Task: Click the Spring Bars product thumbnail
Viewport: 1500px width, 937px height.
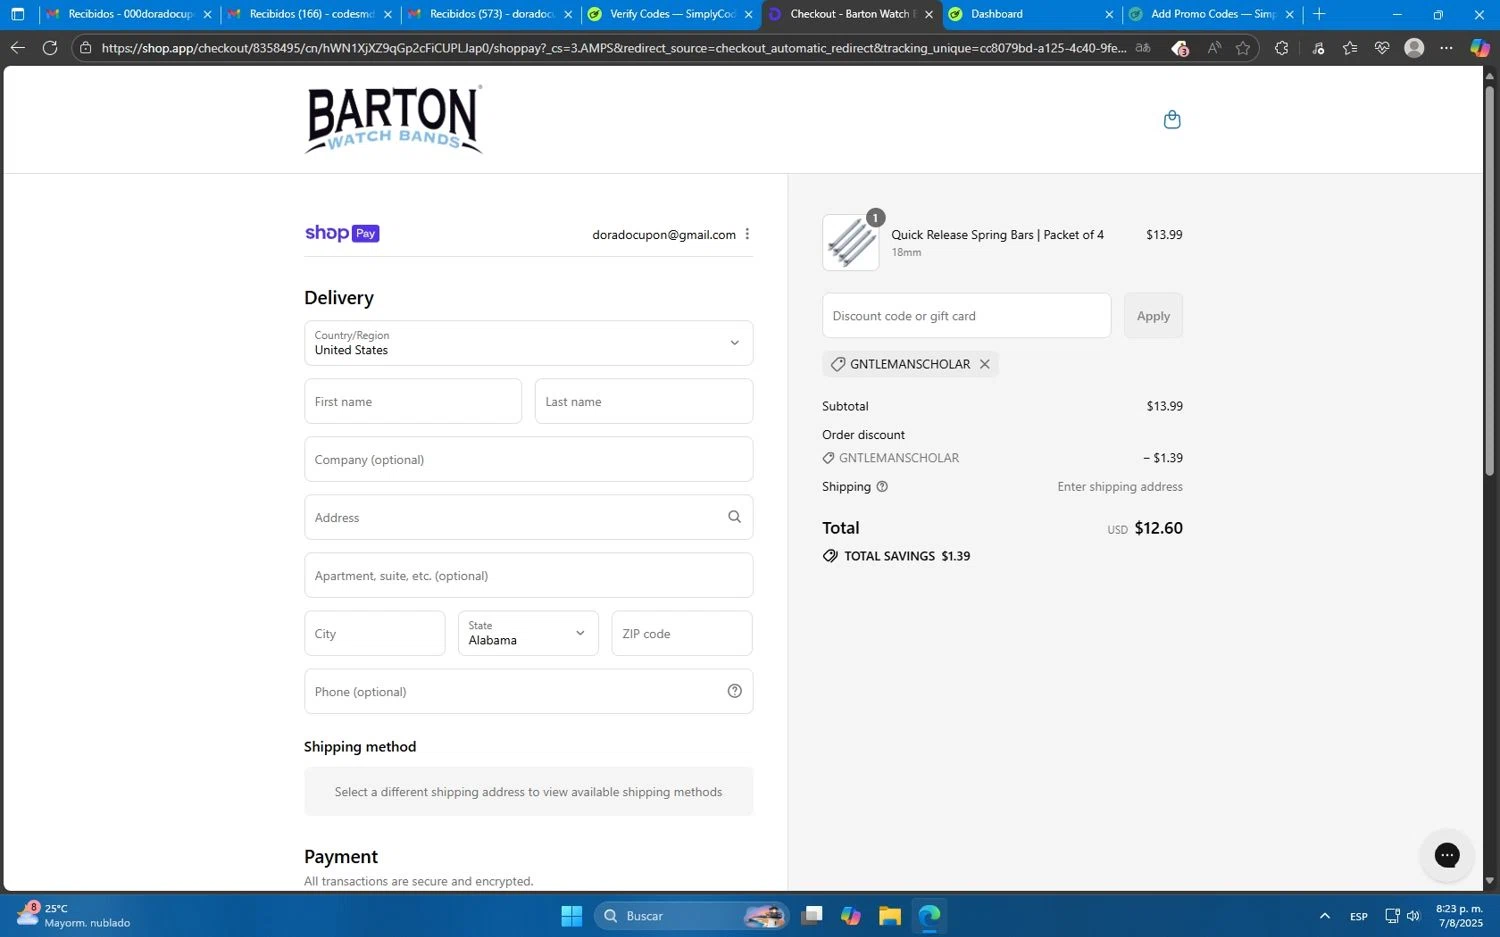Action: [851, 242]
